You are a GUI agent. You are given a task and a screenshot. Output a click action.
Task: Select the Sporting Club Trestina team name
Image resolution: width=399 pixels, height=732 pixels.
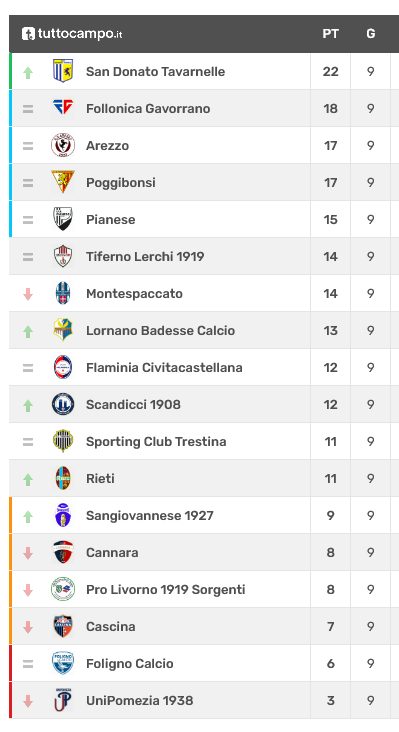pos(156,442)
